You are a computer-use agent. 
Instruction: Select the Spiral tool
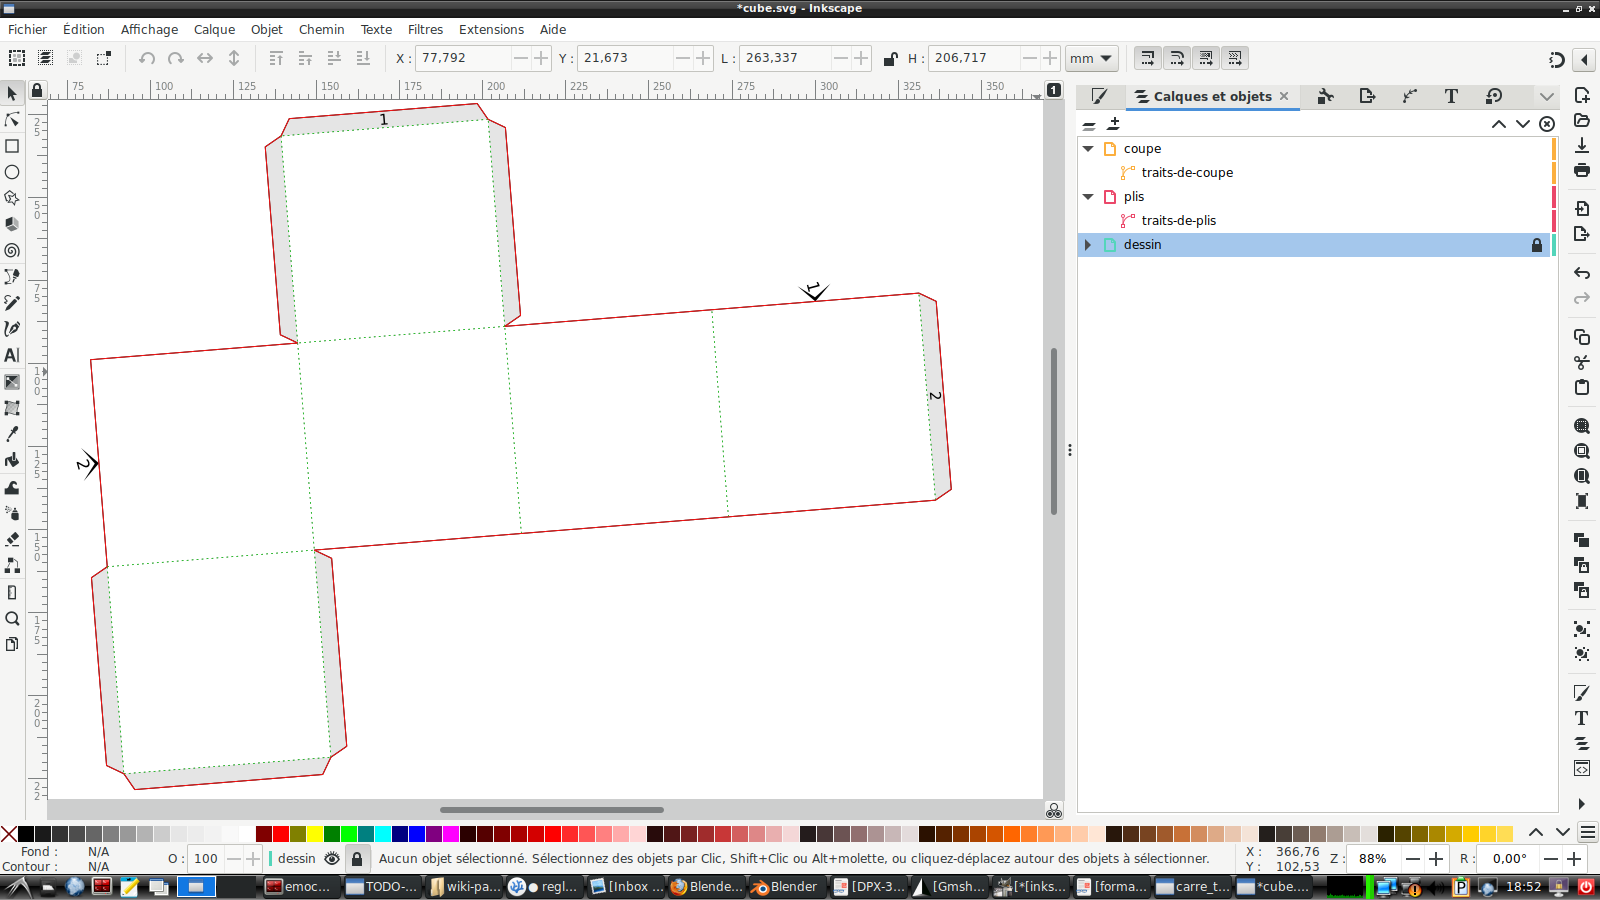(12, 250)
